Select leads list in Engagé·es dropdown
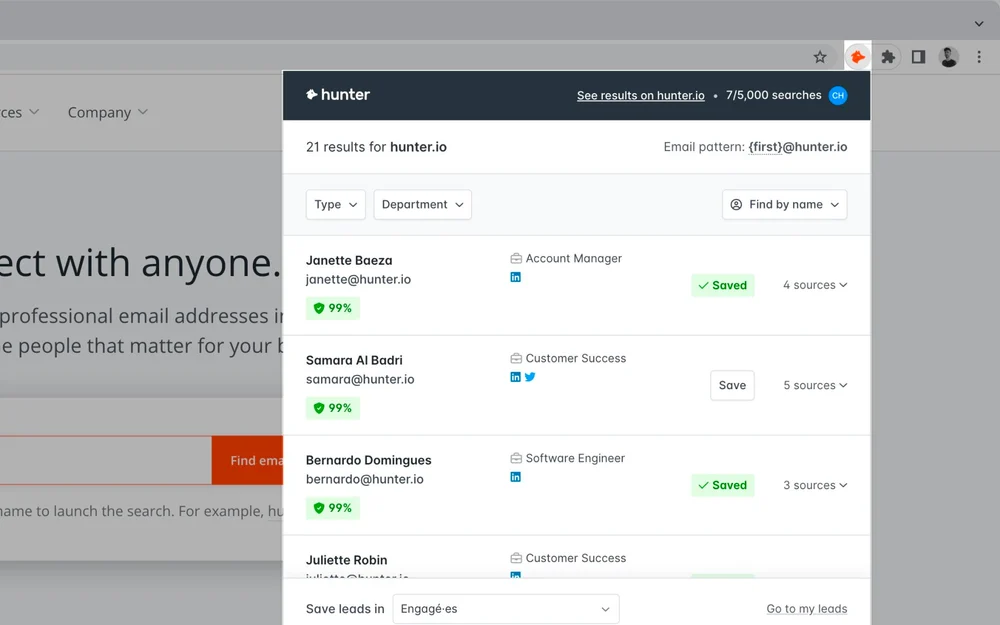This screenshot has width=1000, height=625. 505,608
